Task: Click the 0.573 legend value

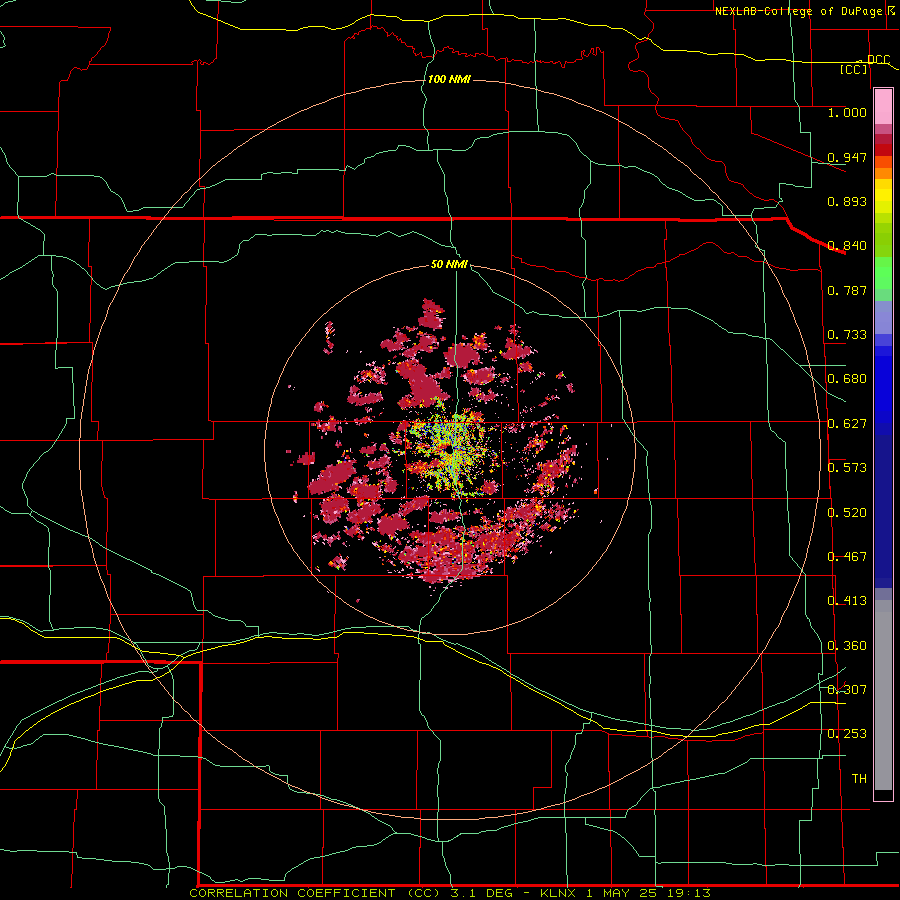Action: (847, 468)
